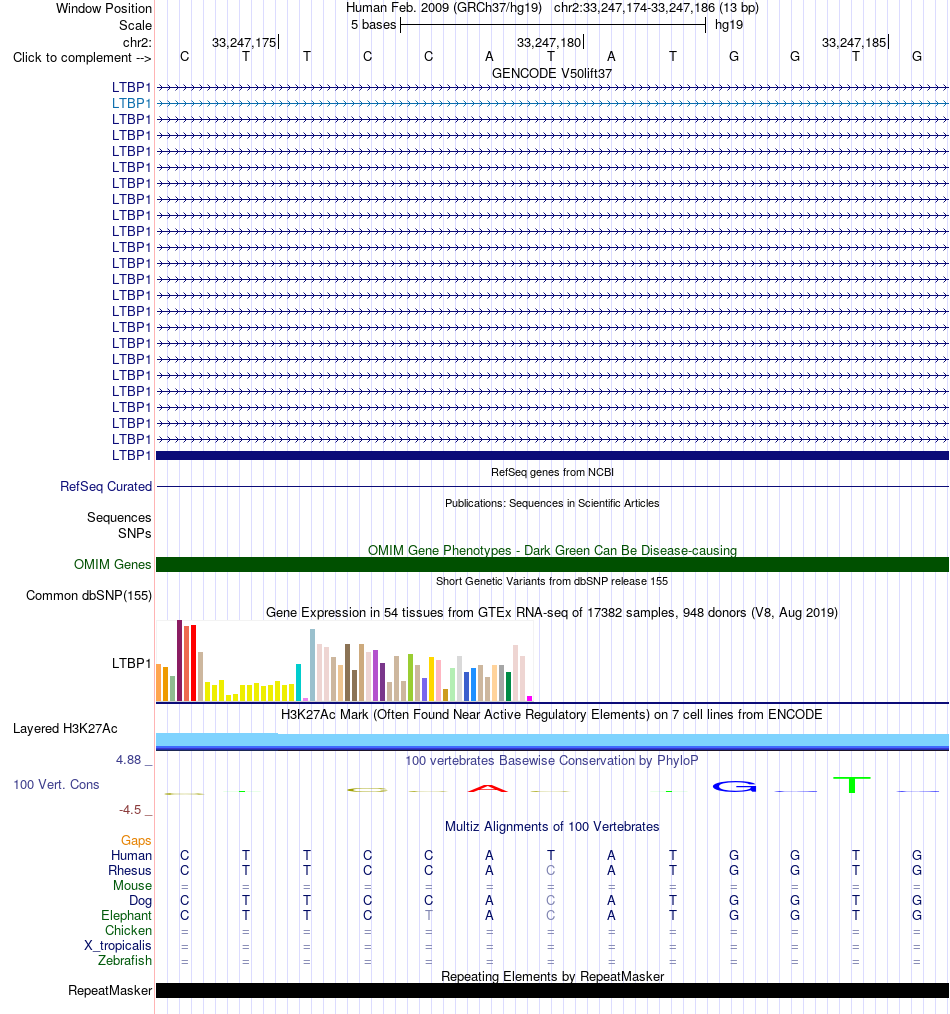Click the H3K27Ac Mark ENCODE title
950x1014 pixels.
click(x=552, y=715)
